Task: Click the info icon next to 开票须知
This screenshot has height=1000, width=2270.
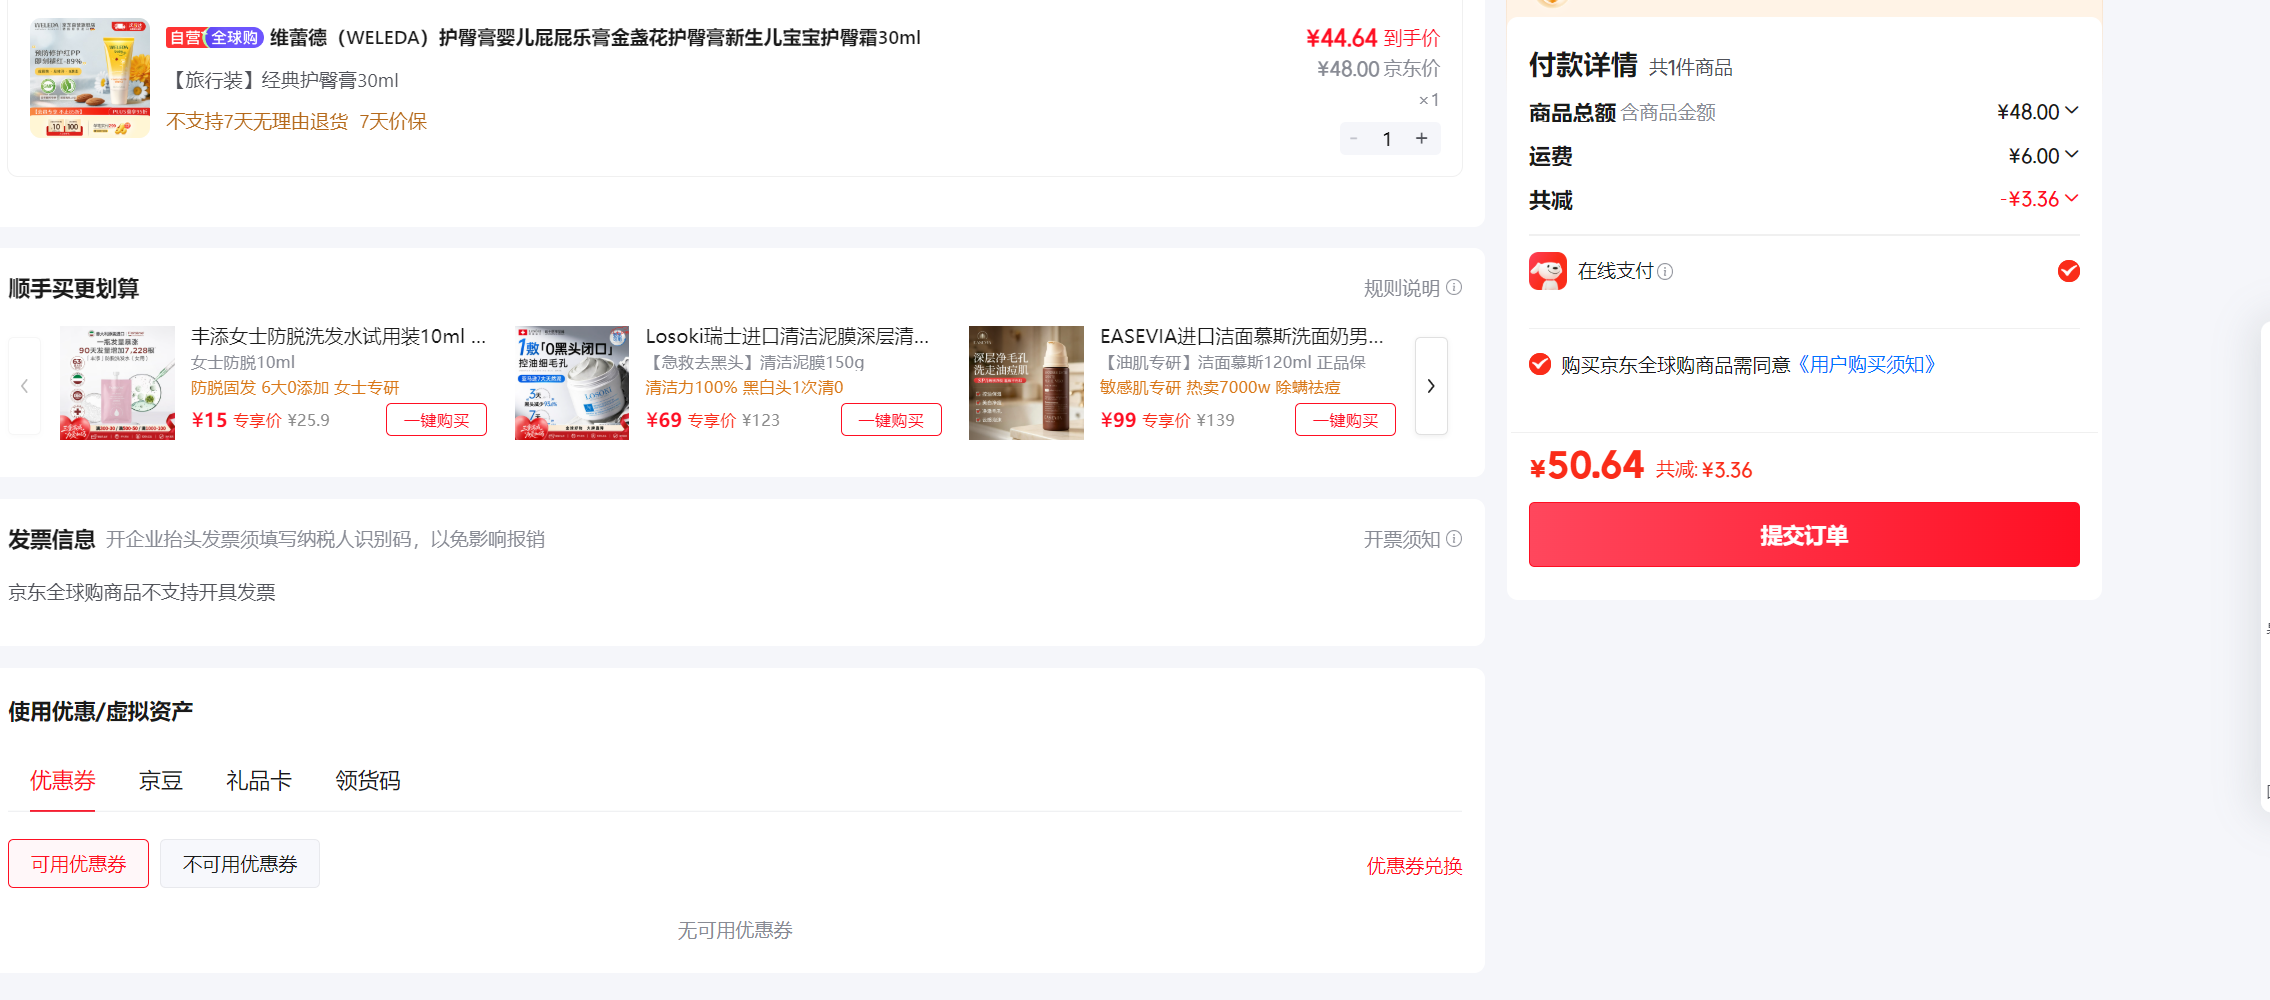Action: coord(1454,539)
